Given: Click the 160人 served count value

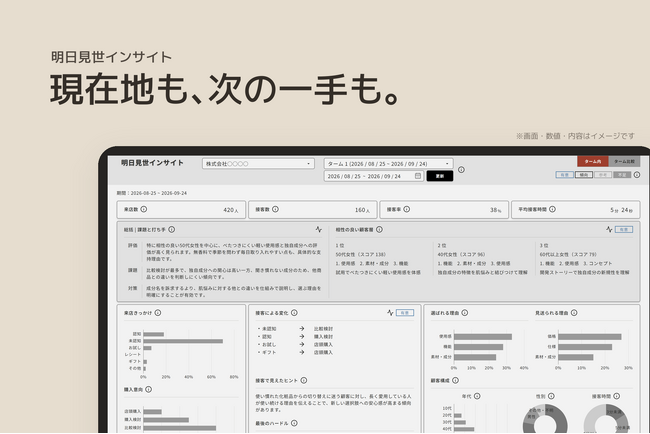Looking at the screenshot, I should pos(362,210).
